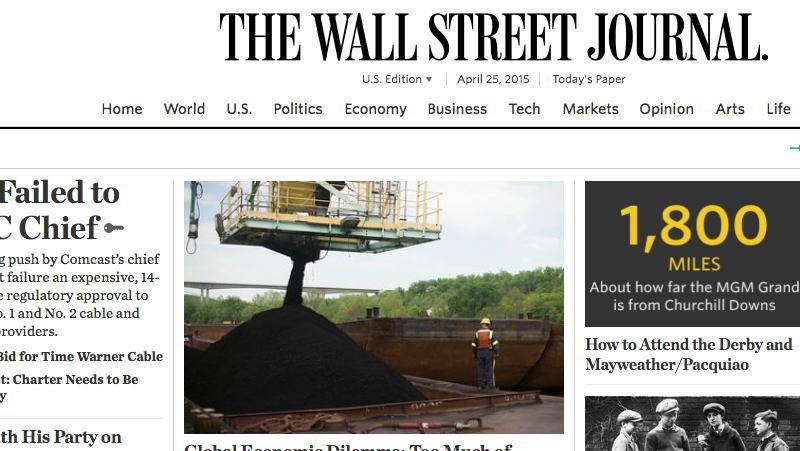
Task: Go to the Home section
Action: [122, 109]
